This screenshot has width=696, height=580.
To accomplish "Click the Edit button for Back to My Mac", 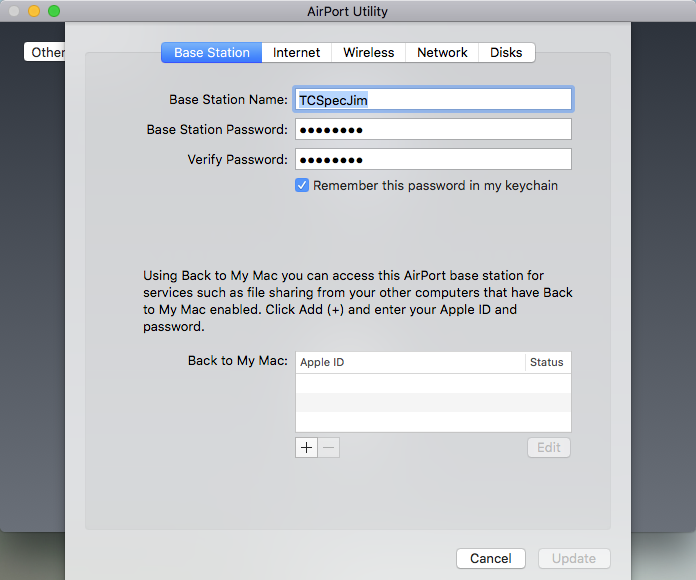I will click(x=549, y=447).
